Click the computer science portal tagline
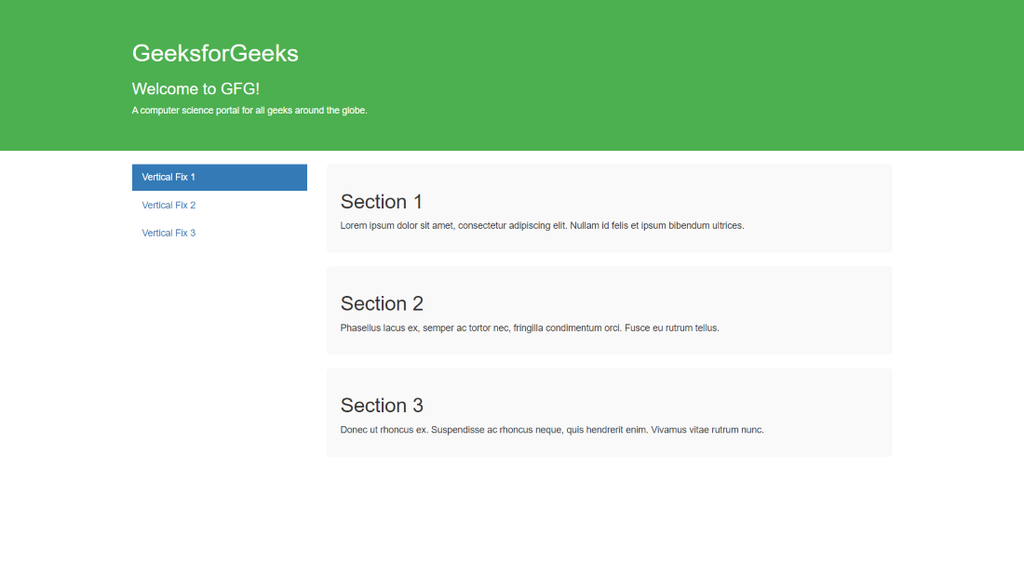The height and width of the screenshot is (576, 1024). tap(249, 110)
